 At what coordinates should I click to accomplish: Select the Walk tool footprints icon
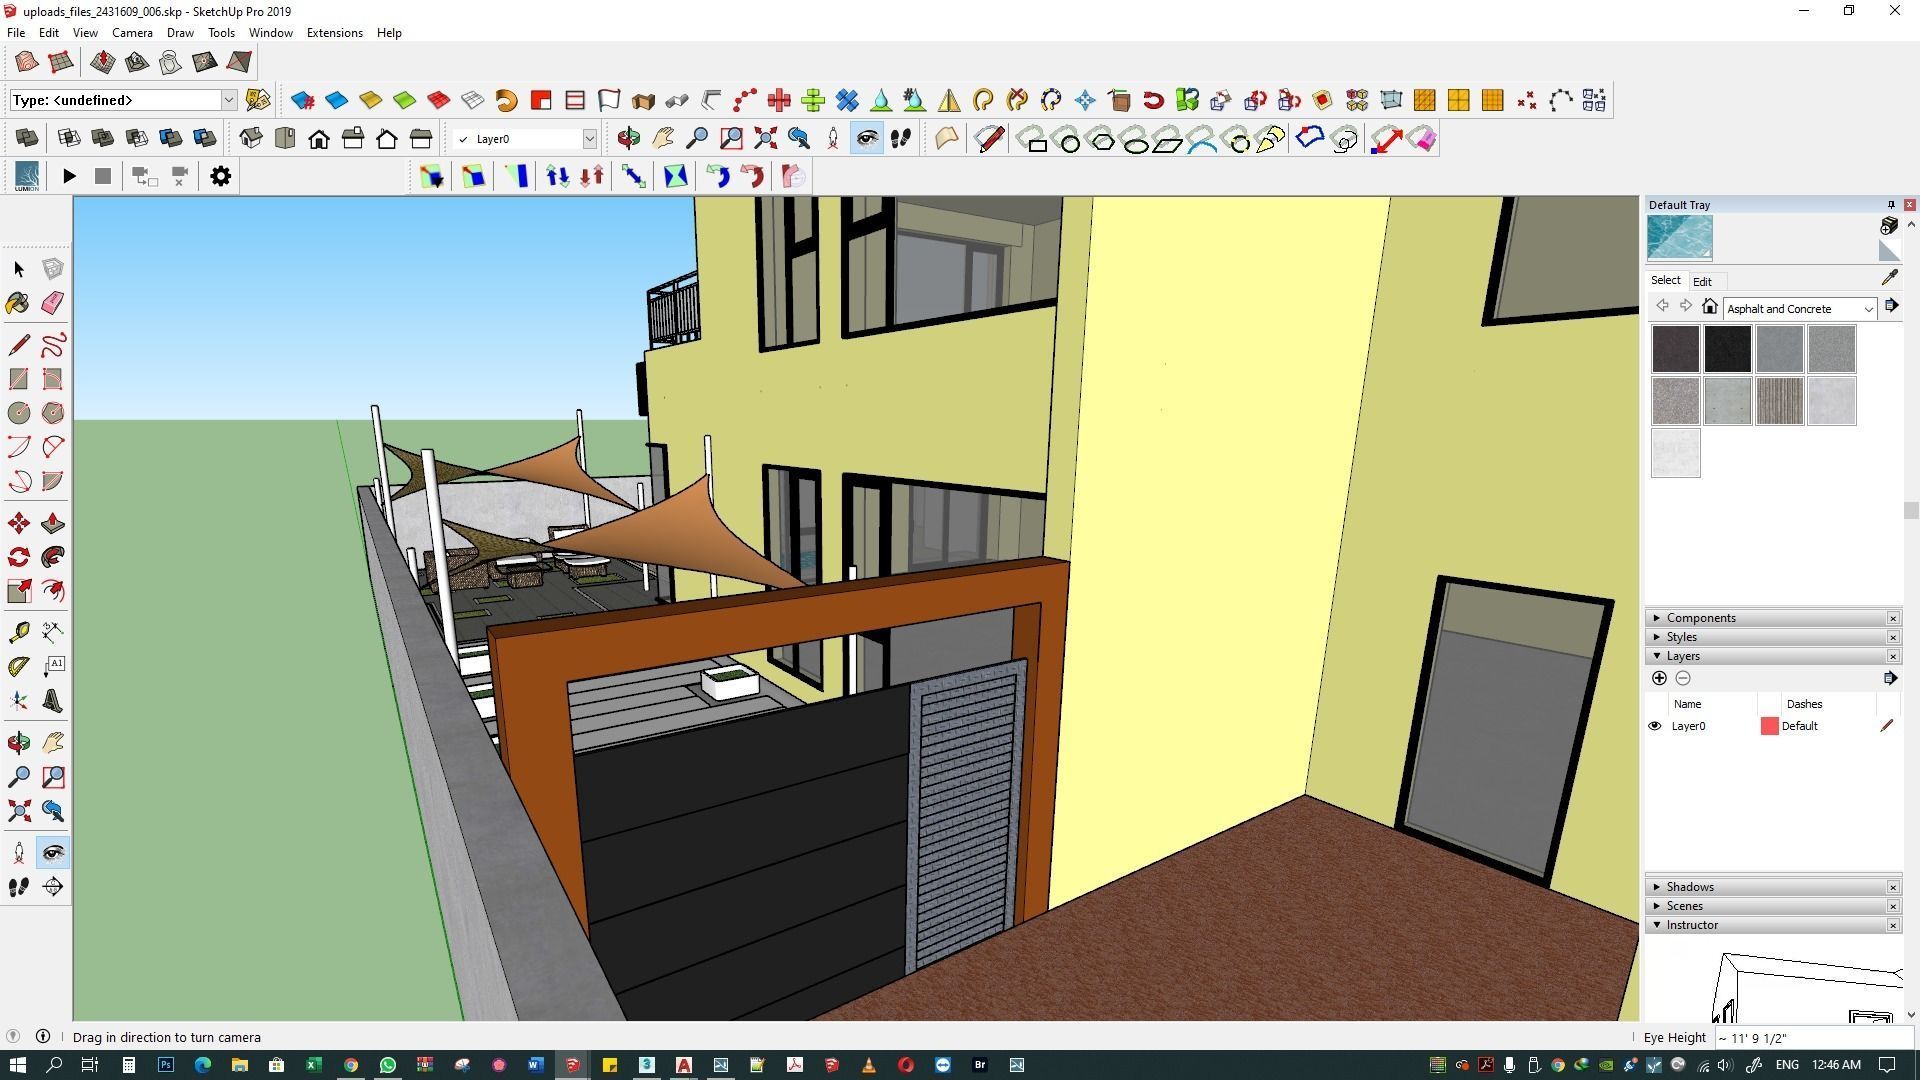point(18,887)
